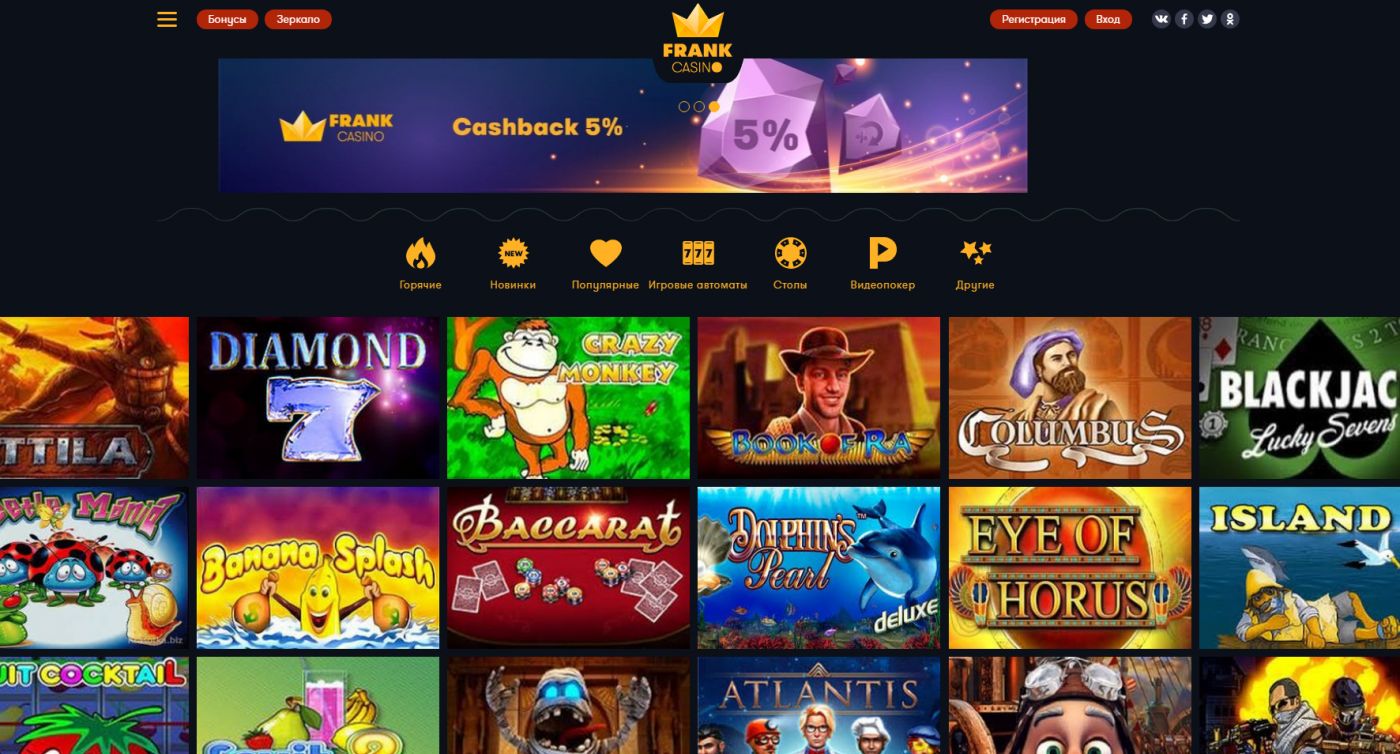Click the Вход login button
This screenshot has width=1400, height=754.
click(x=1108, y=19)
